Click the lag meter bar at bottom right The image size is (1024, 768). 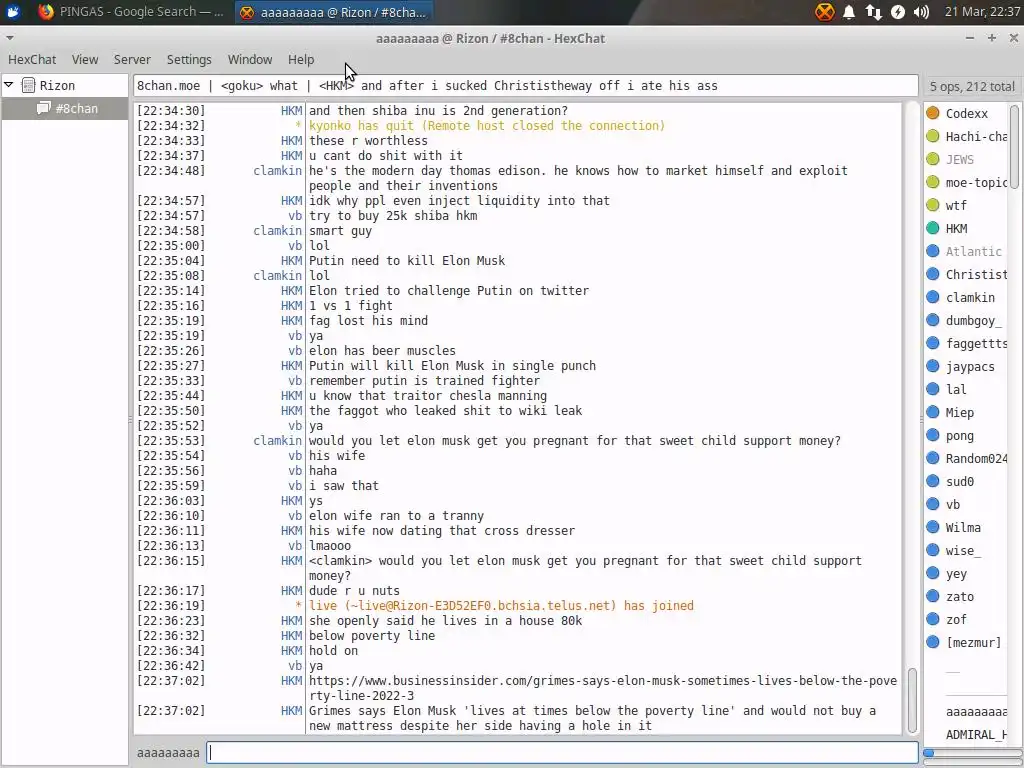972,753
